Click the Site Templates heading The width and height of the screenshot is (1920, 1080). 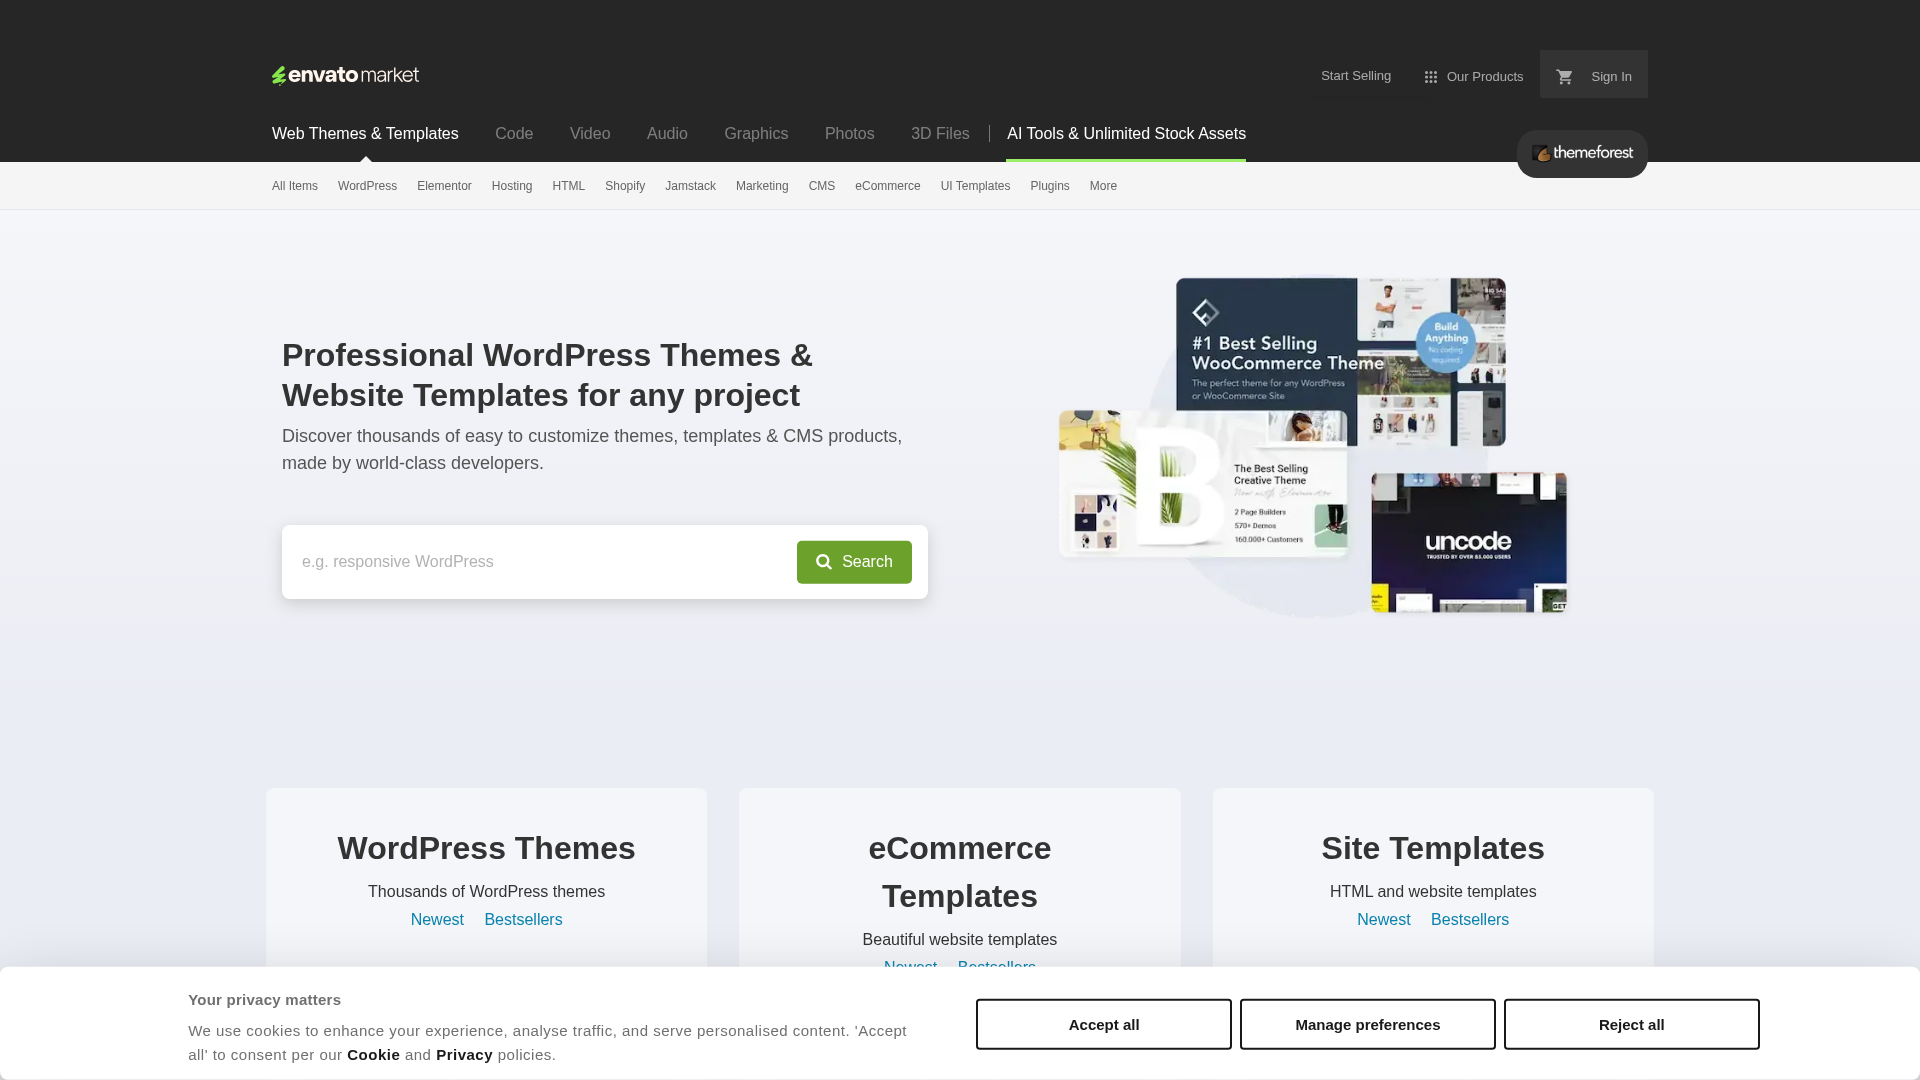pos(1433,848)
